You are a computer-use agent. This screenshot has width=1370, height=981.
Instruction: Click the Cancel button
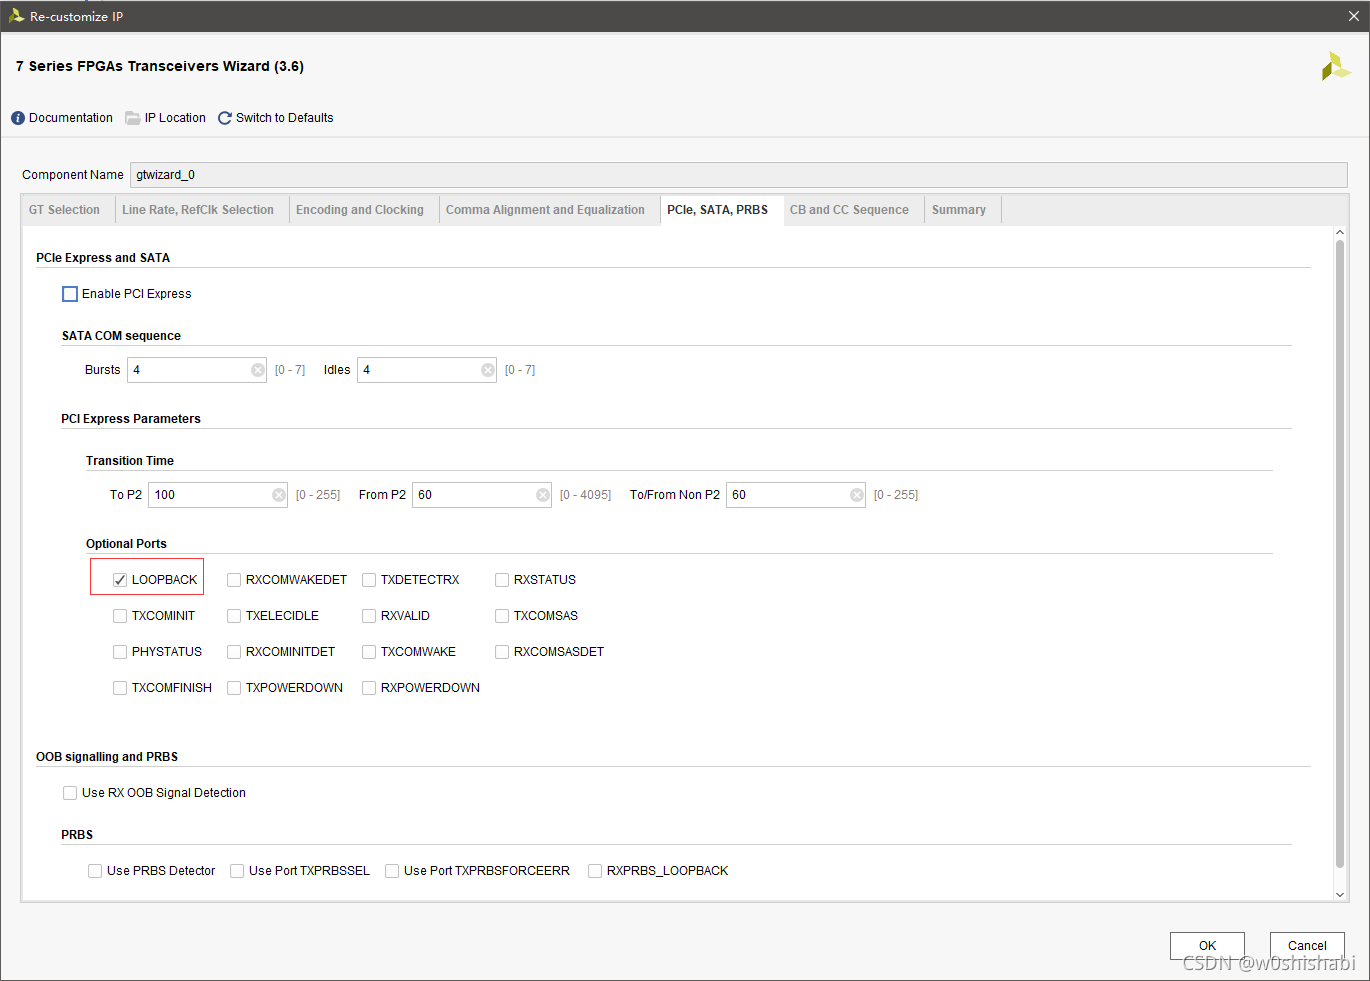click(x=1307, y=945)
